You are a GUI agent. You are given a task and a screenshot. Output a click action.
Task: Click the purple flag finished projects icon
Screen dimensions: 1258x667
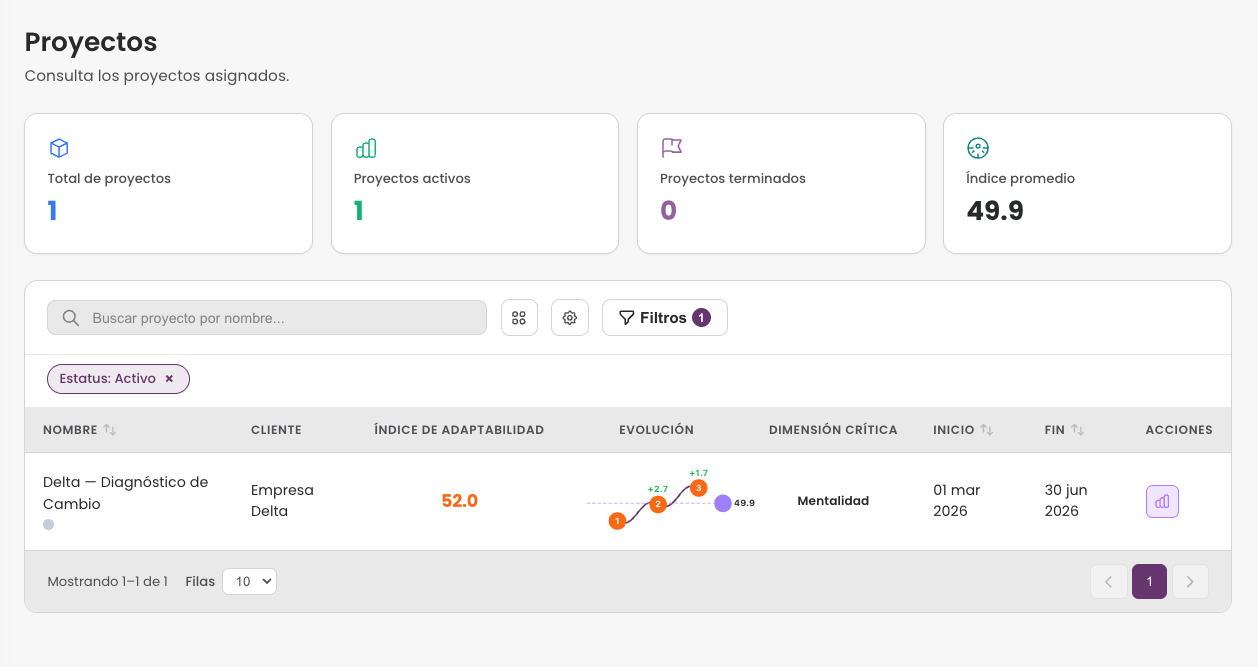(671, 148)
